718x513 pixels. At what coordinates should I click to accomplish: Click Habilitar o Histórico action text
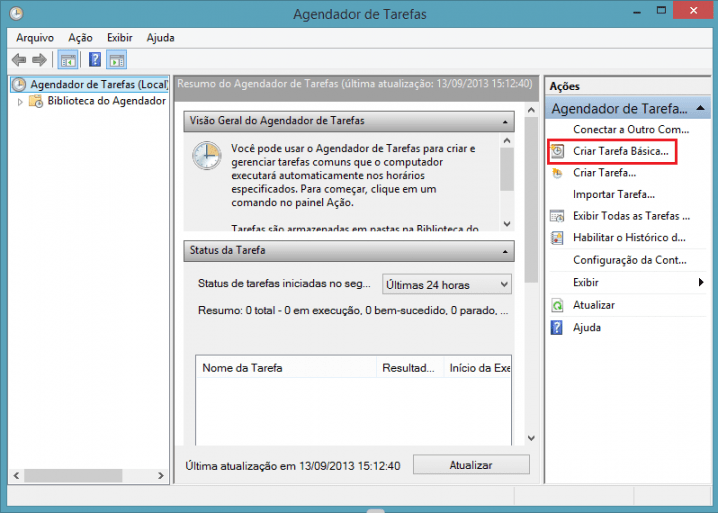629,238
